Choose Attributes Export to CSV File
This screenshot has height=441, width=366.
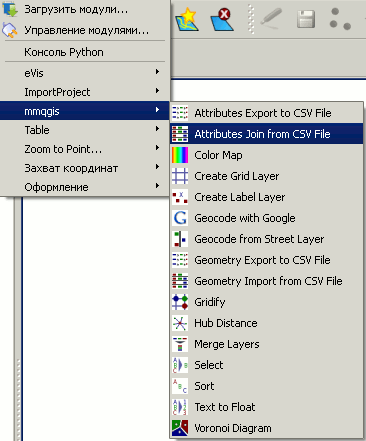pos(267,113)
